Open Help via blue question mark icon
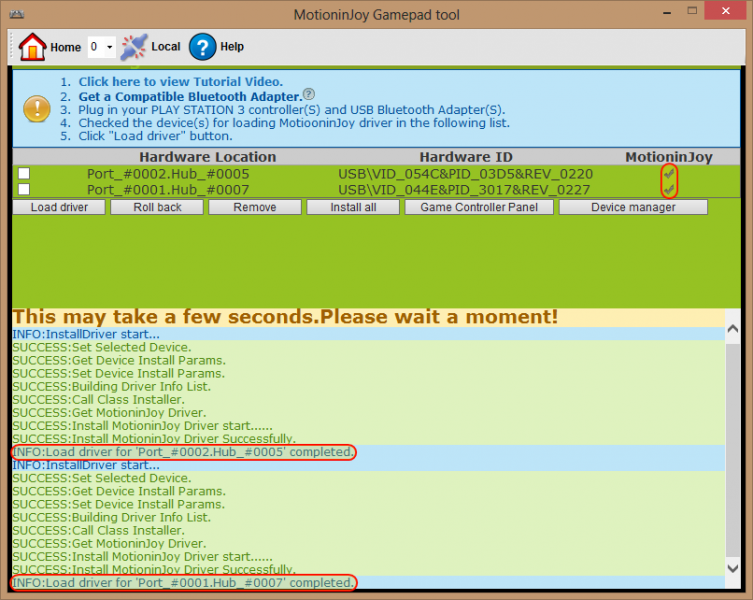The image size is (753, 600). coord(202,47)
